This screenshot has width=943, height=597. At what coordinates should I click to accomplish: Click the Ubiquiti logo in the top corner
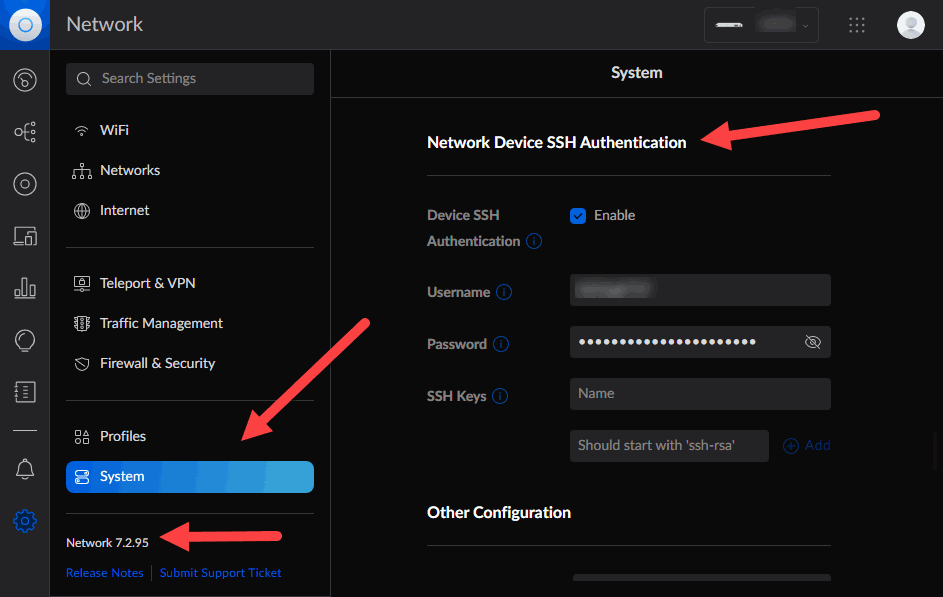tap(24, 24)
